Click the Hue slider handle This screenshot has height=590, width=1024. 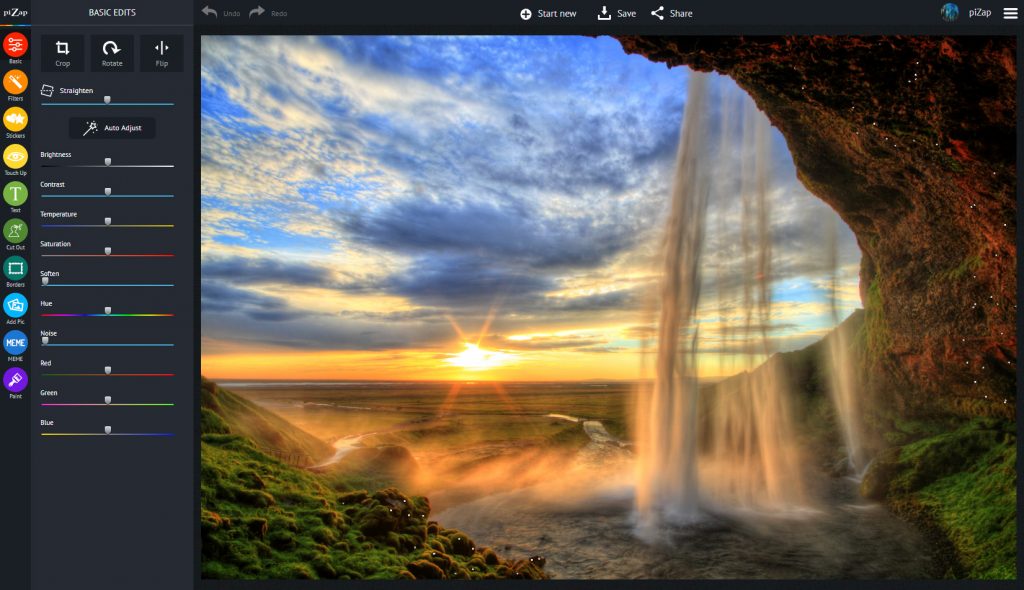[x=108, y=311]
